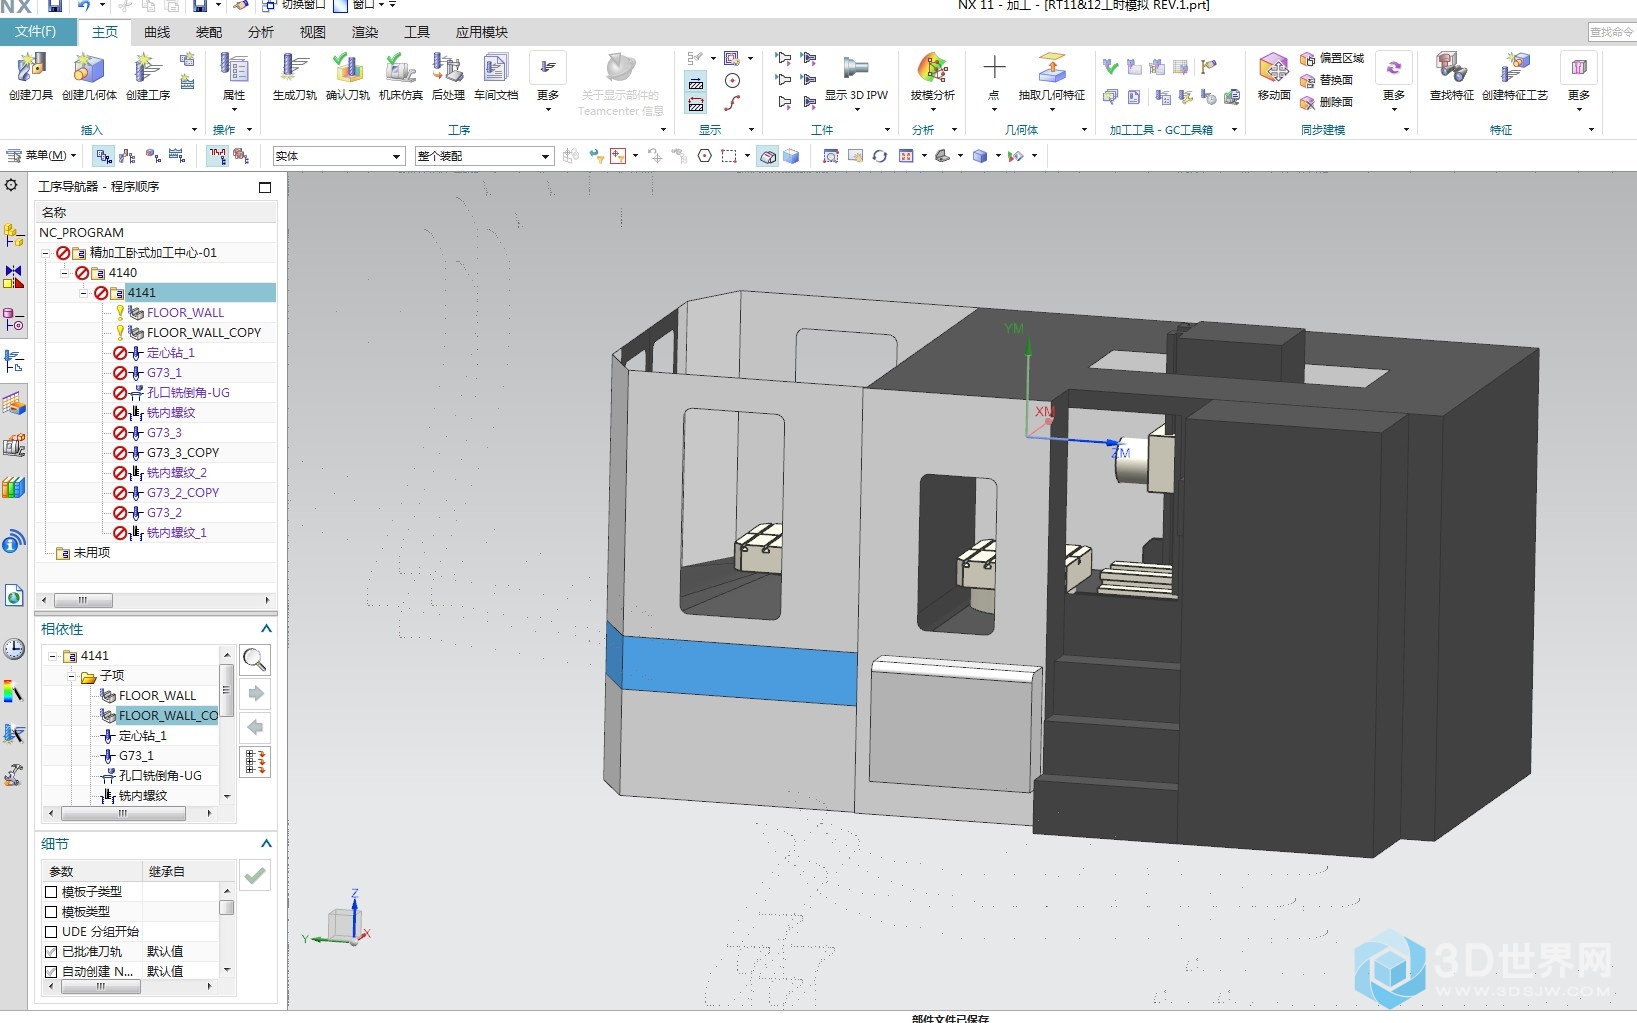The image size is (1637, 1023).
Task: Click the forward arrow button in Dependencies
Action: (x=255, y=693)
